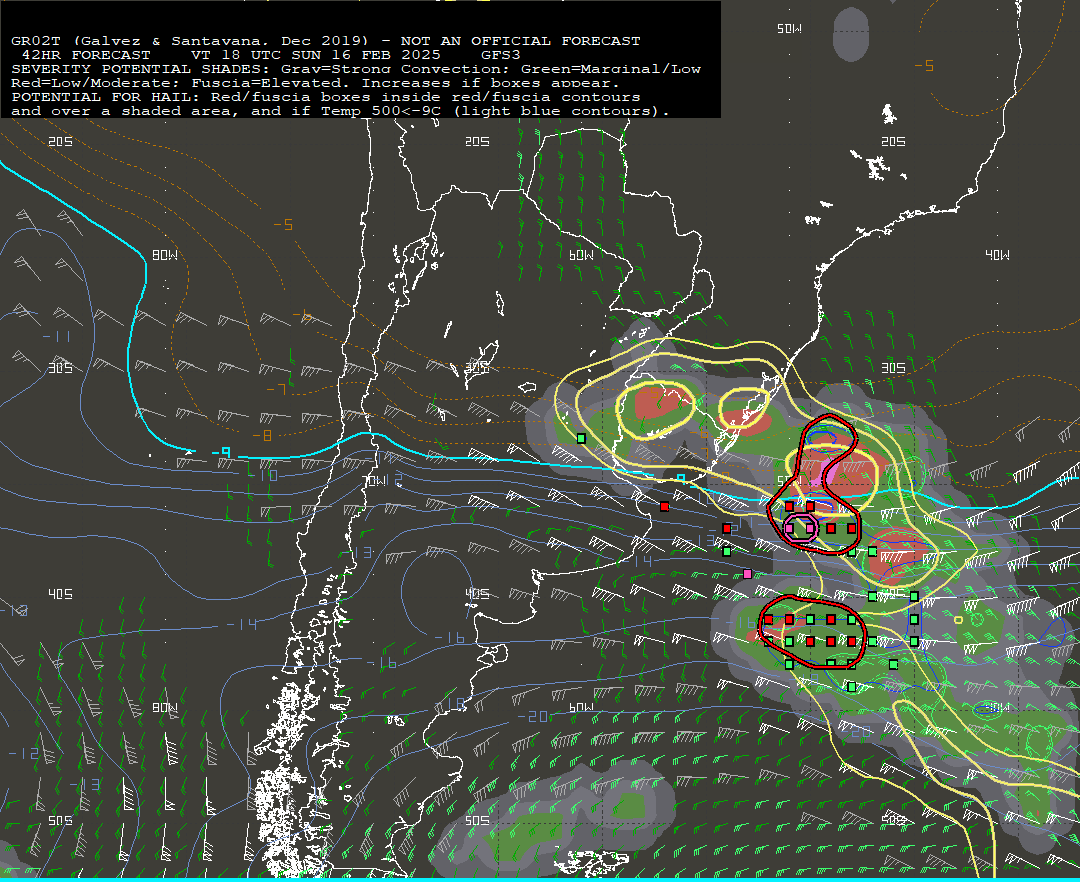This screenshot has height=882, width=1080.
Task: Click the '40W' longitude label
Action: point(997,255)
